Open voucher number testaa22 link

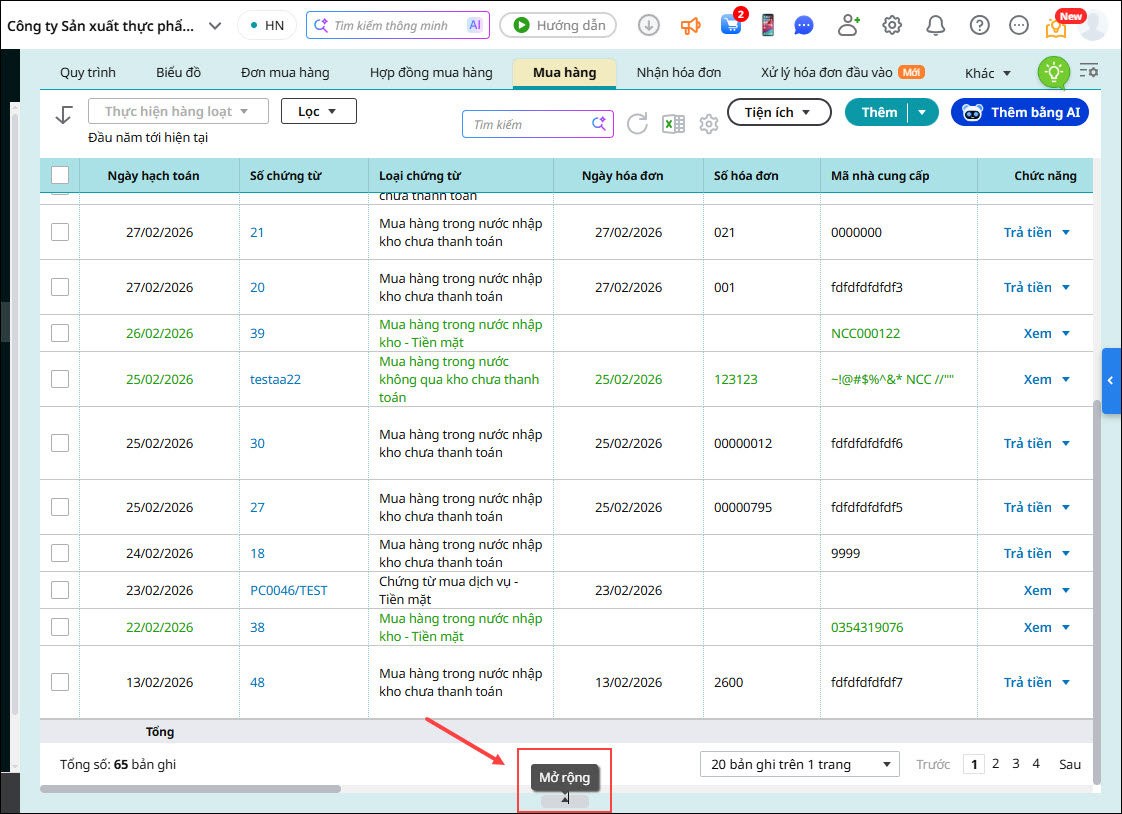[x=275, y=379]
